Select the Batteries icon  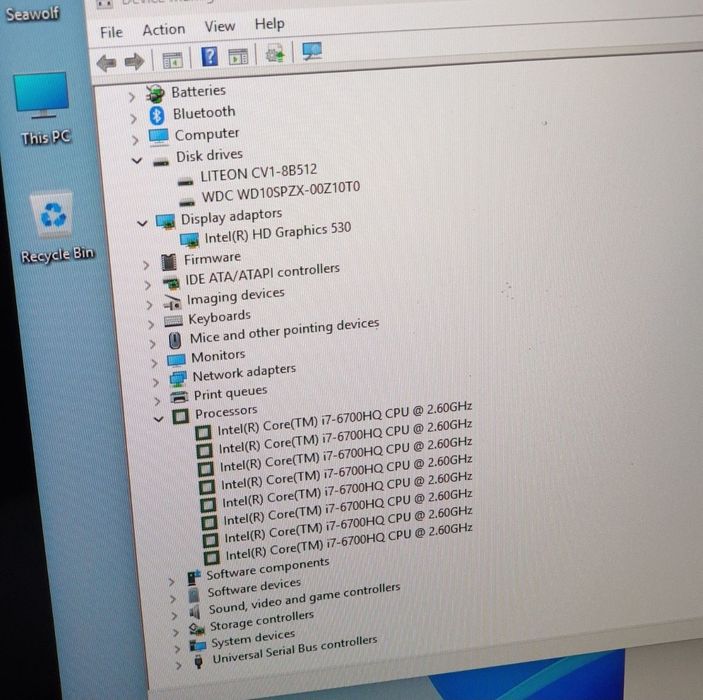tap(155, 94)
